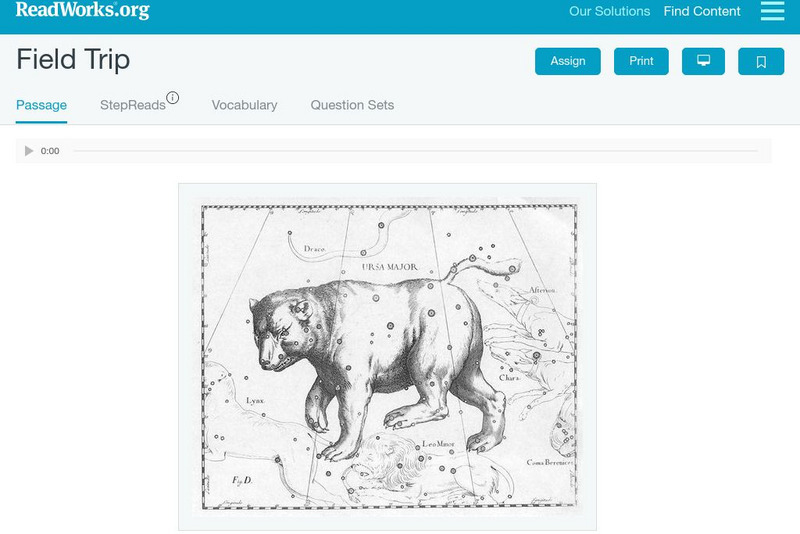Screen dimensions: 800x534
Task: Click the Ursa Major constellation image
Action: pos(387,357)
